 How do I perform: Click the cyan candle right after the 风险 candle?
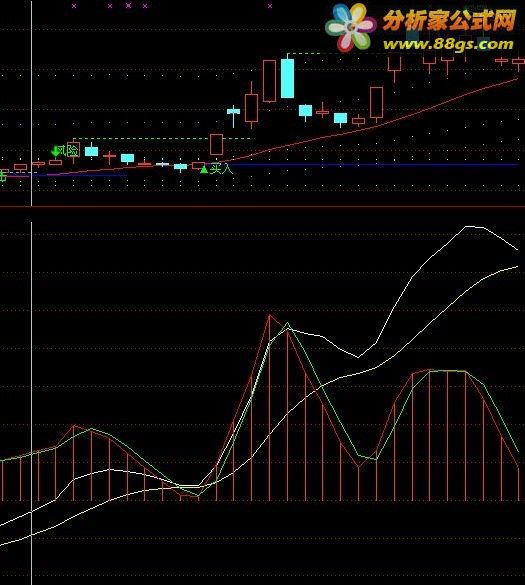point(91,151)
